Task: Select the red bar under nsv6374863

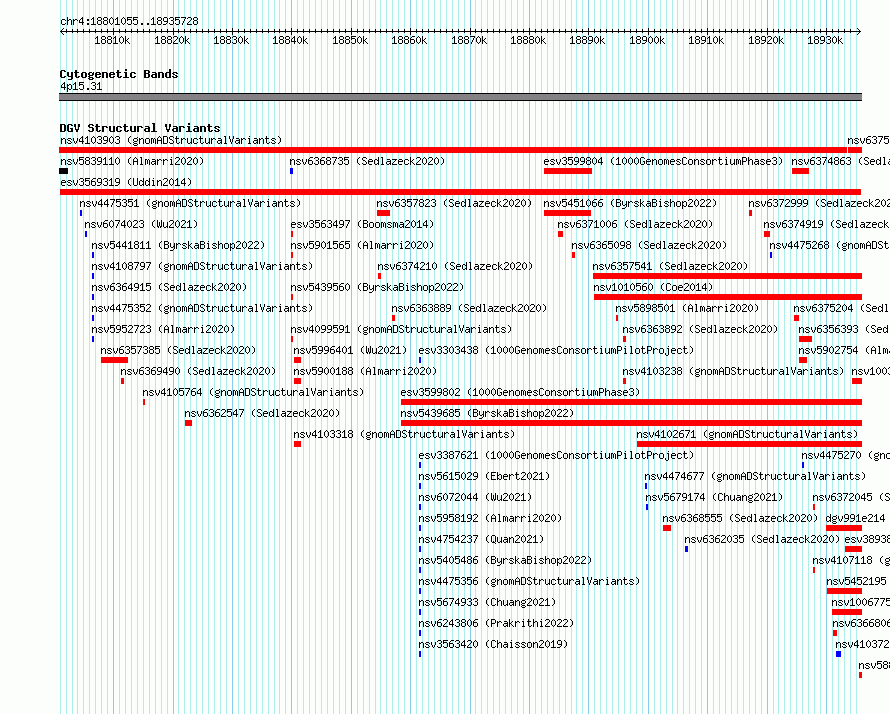Action: point(800,171)
